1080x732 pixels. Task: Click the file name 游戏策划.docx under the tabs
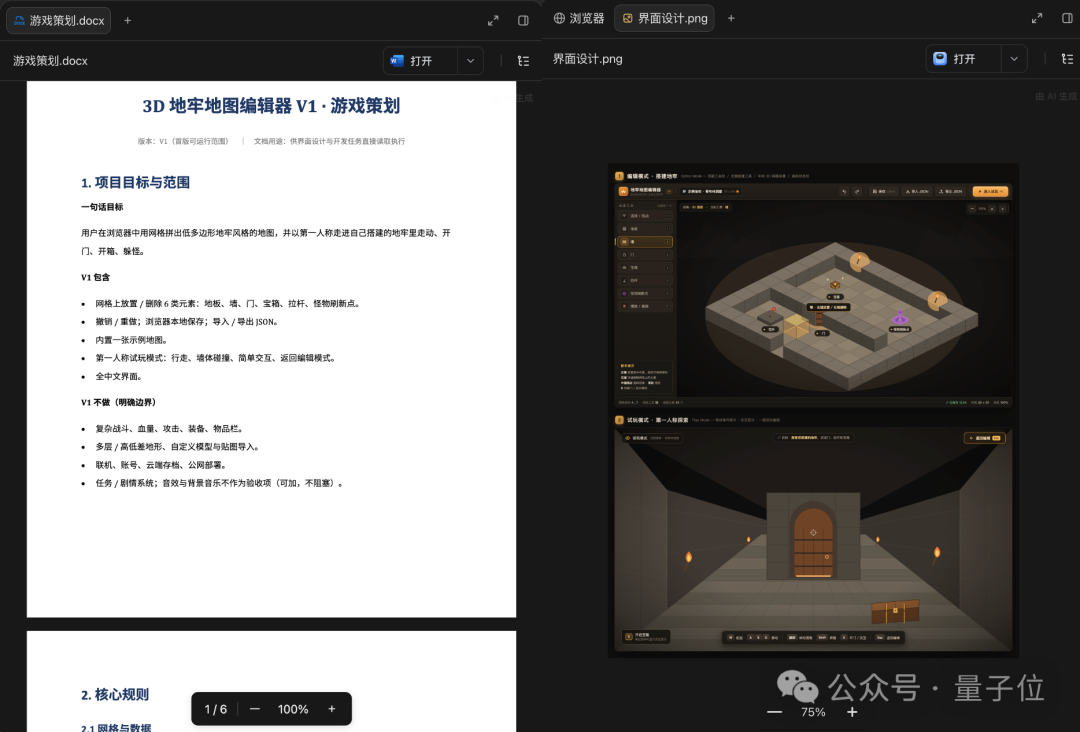(50, 61)
